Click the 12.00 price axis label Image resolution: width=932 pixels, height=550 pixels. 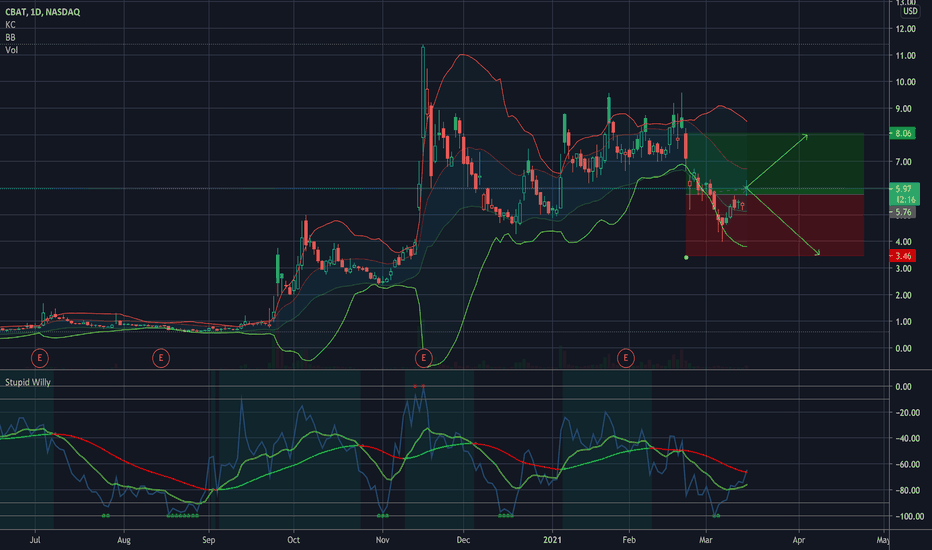905,29
